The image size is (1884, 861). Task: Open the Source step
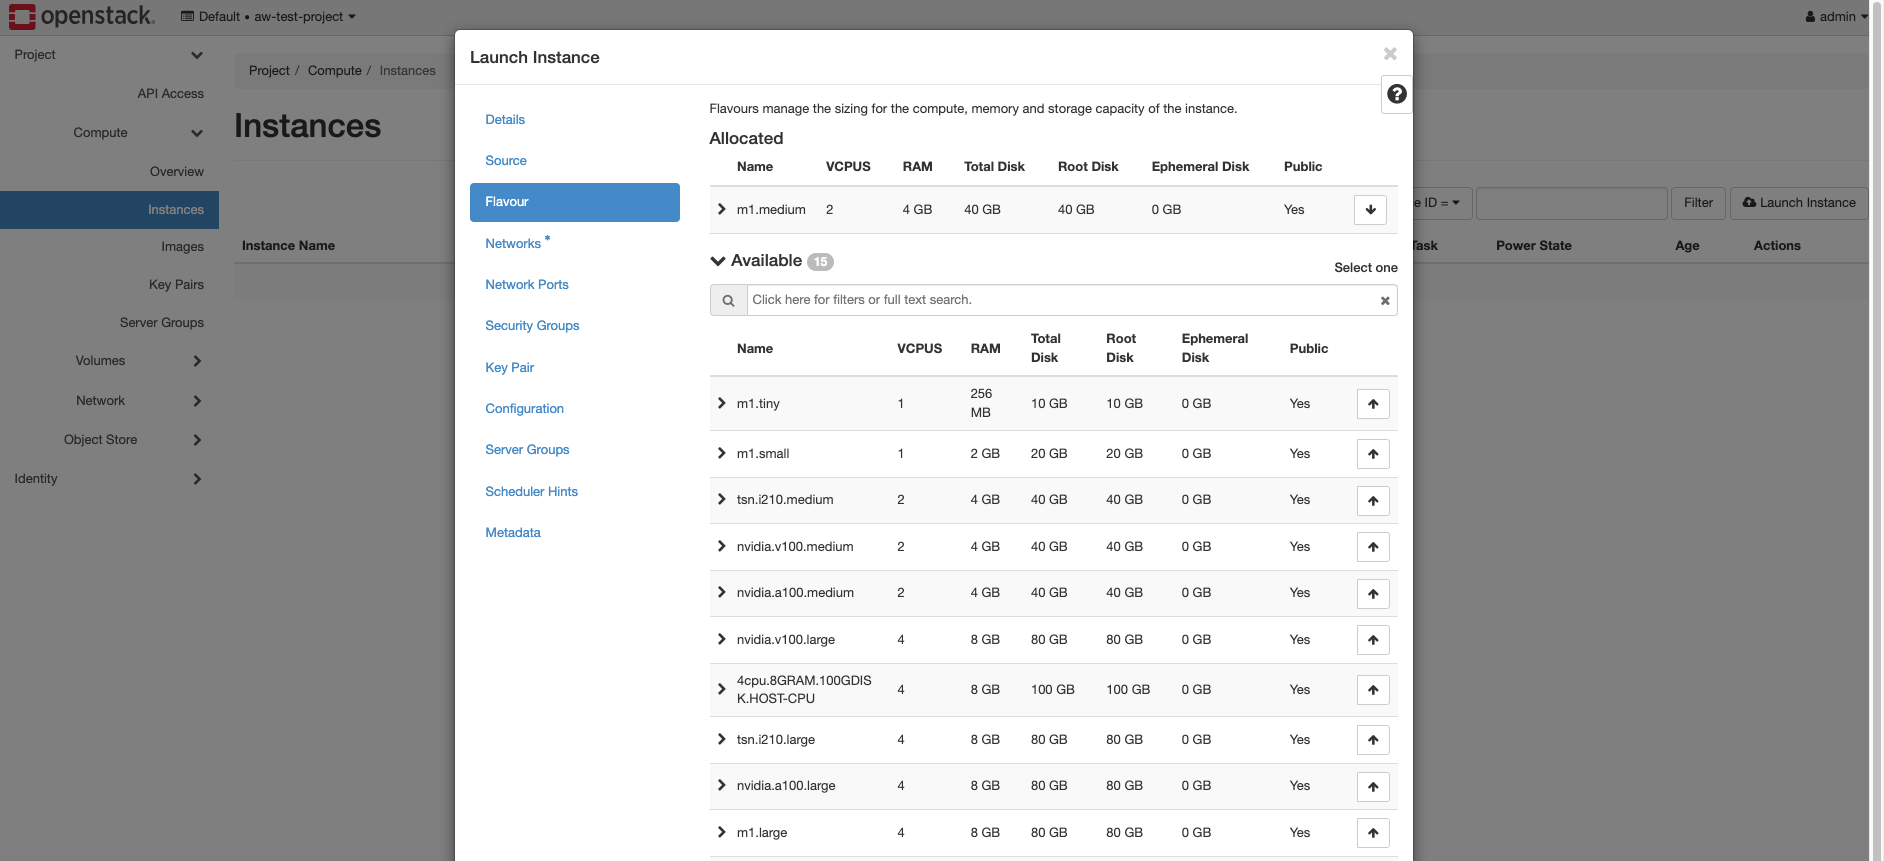pos(506,161)
